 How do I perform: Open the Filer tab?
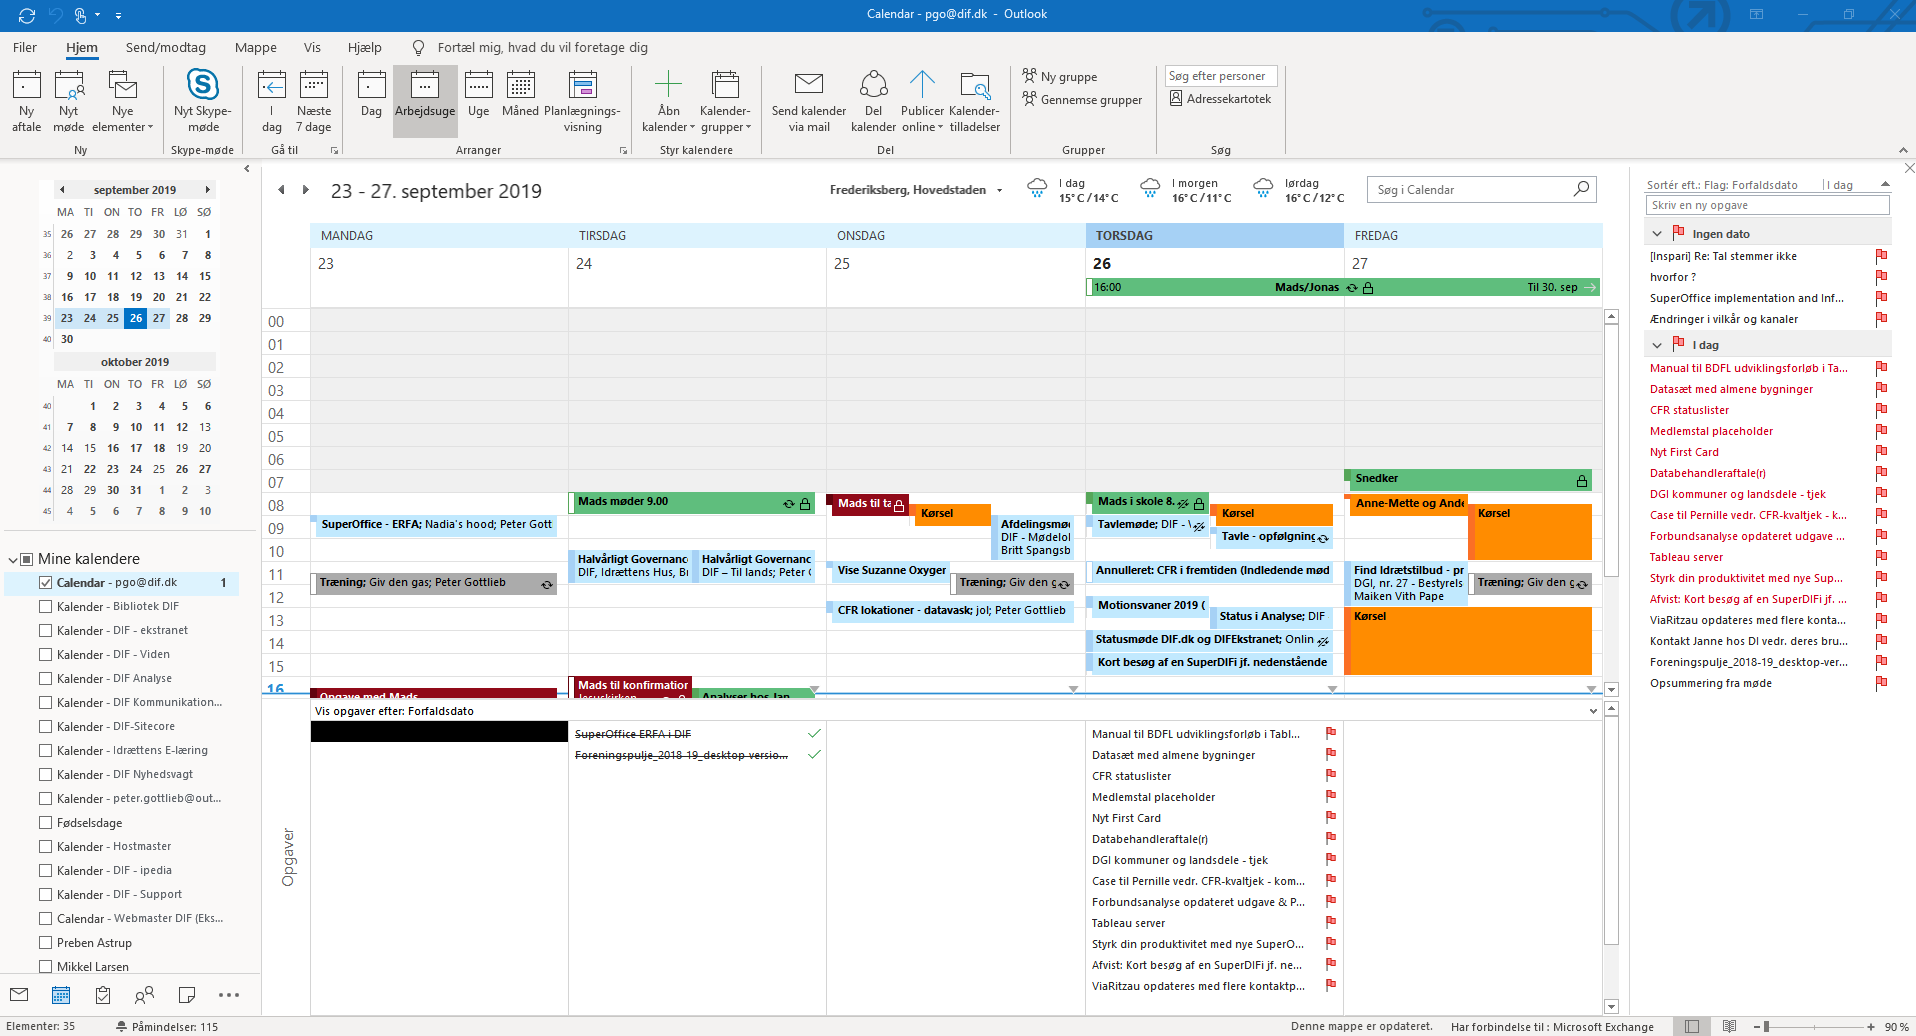(x=25, y=47)
